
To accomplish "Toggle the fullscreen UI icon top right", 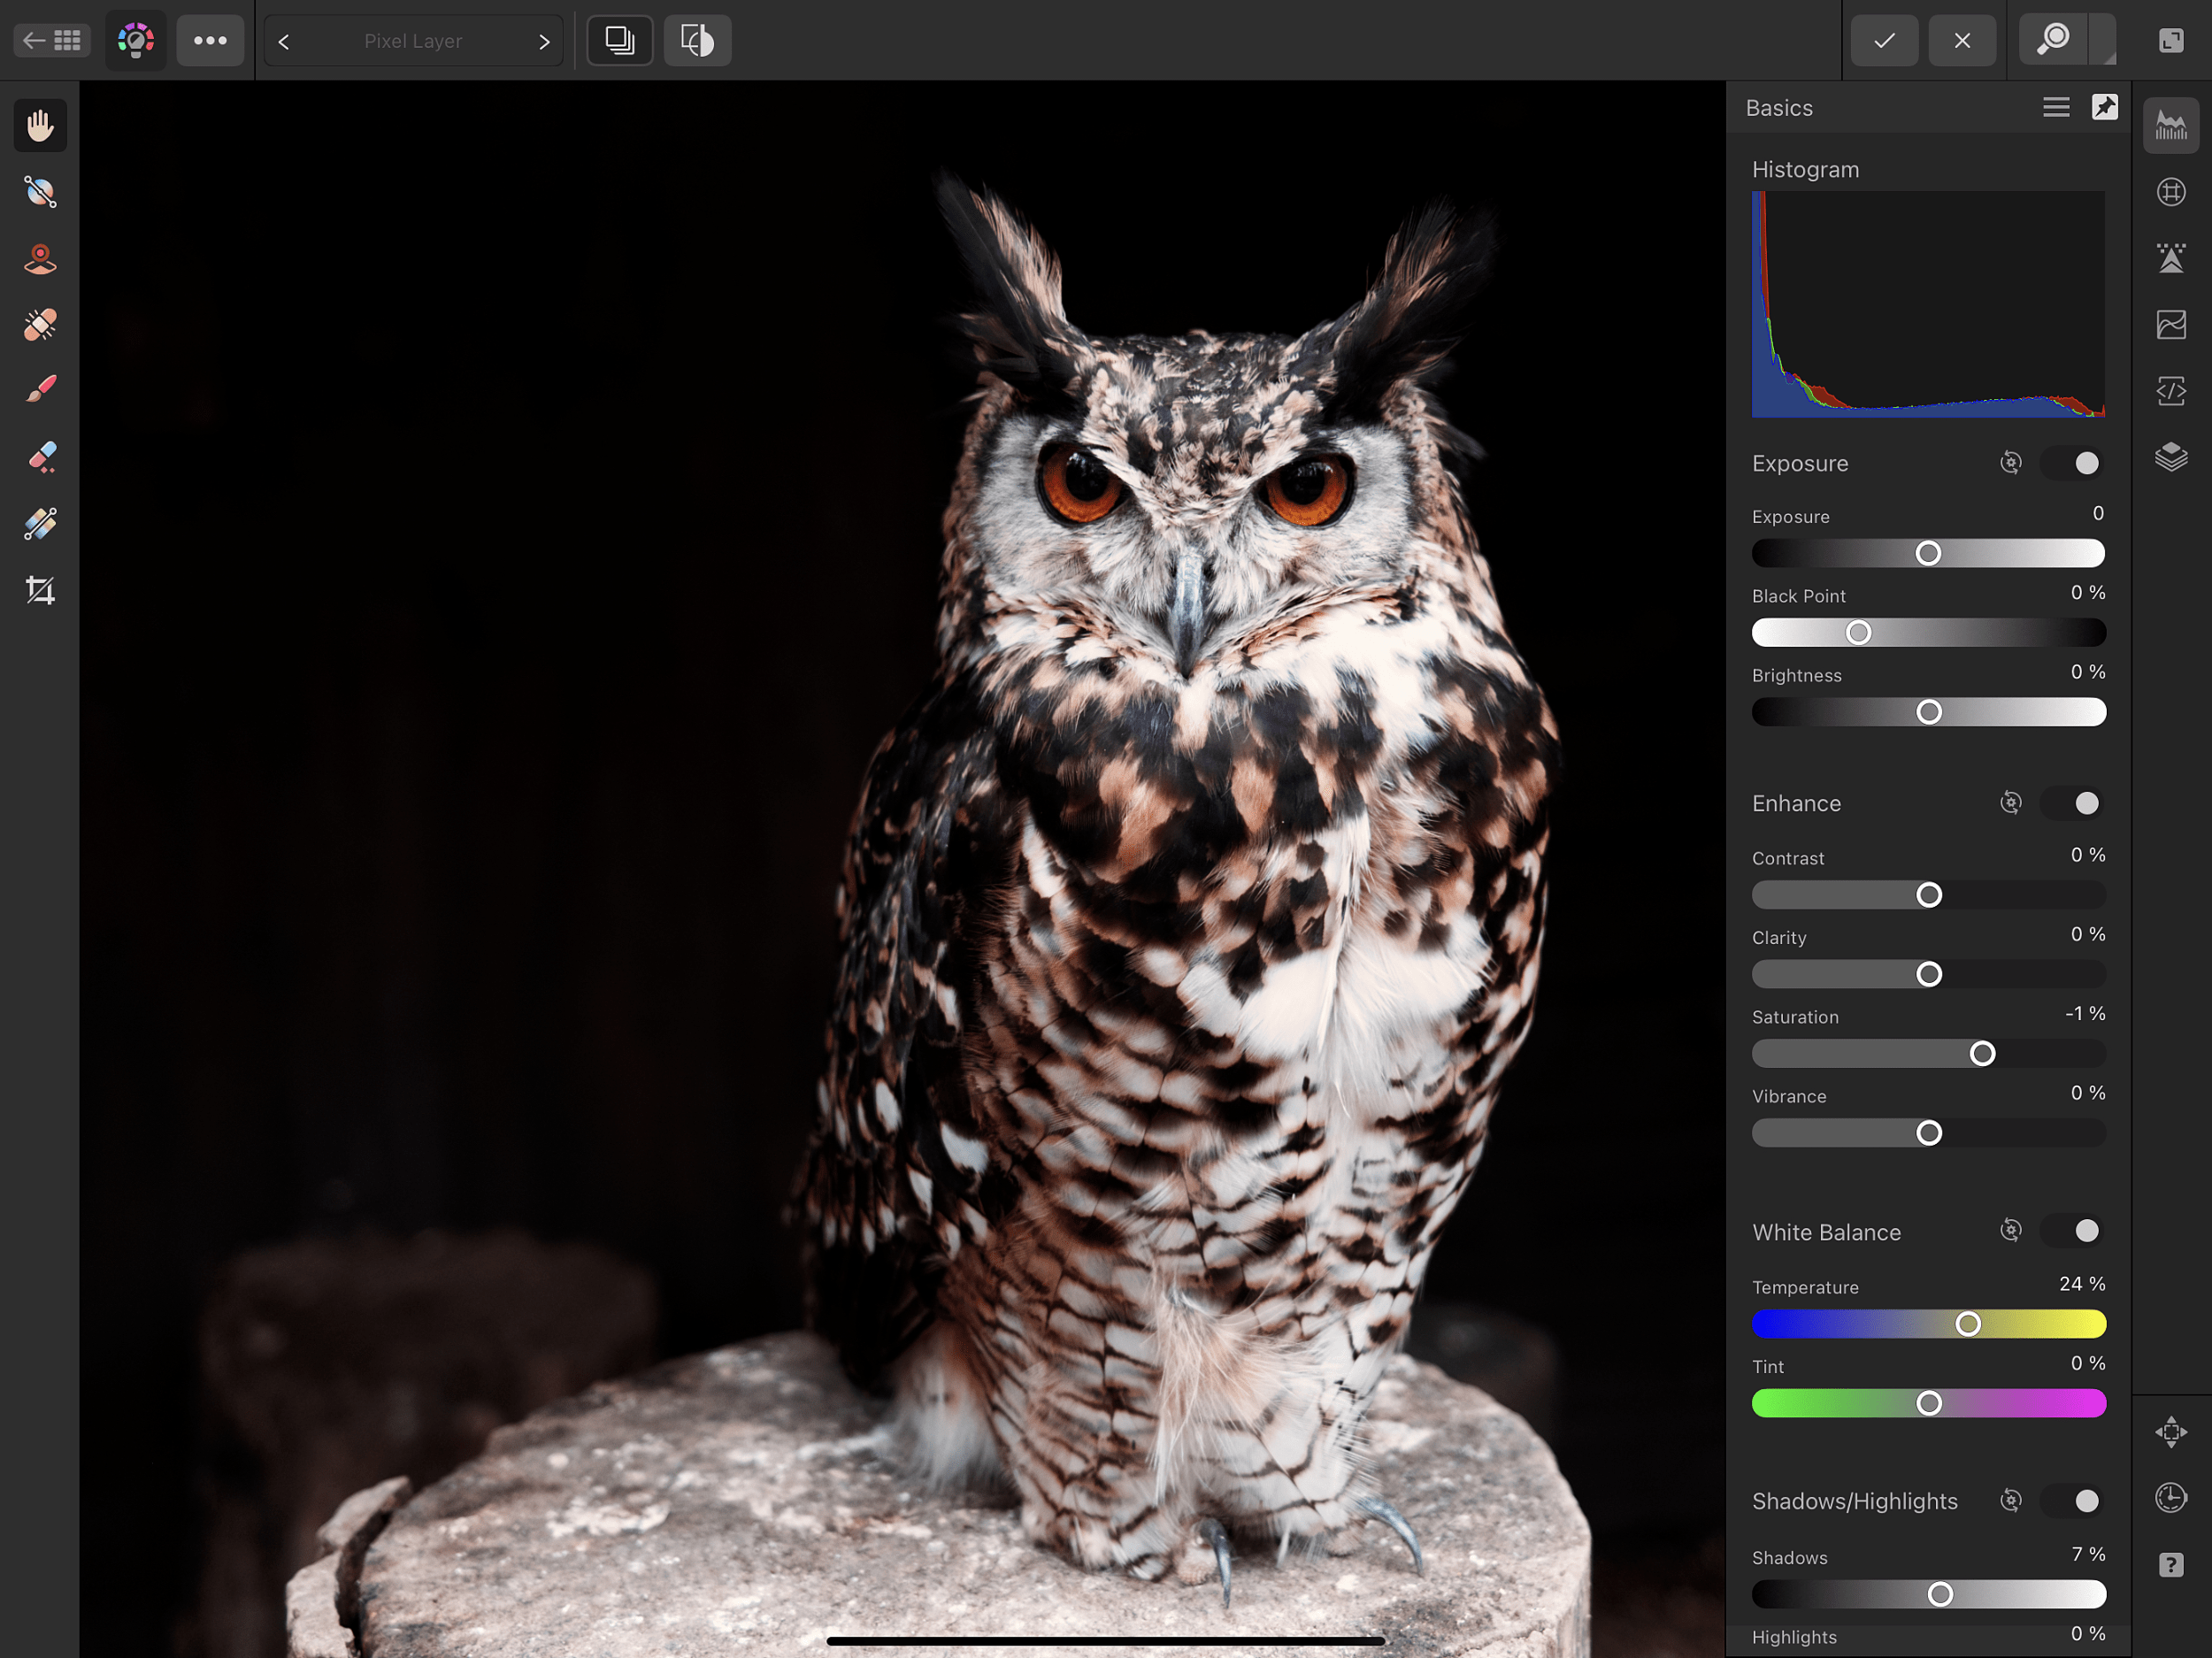I will coord(2171,41).
